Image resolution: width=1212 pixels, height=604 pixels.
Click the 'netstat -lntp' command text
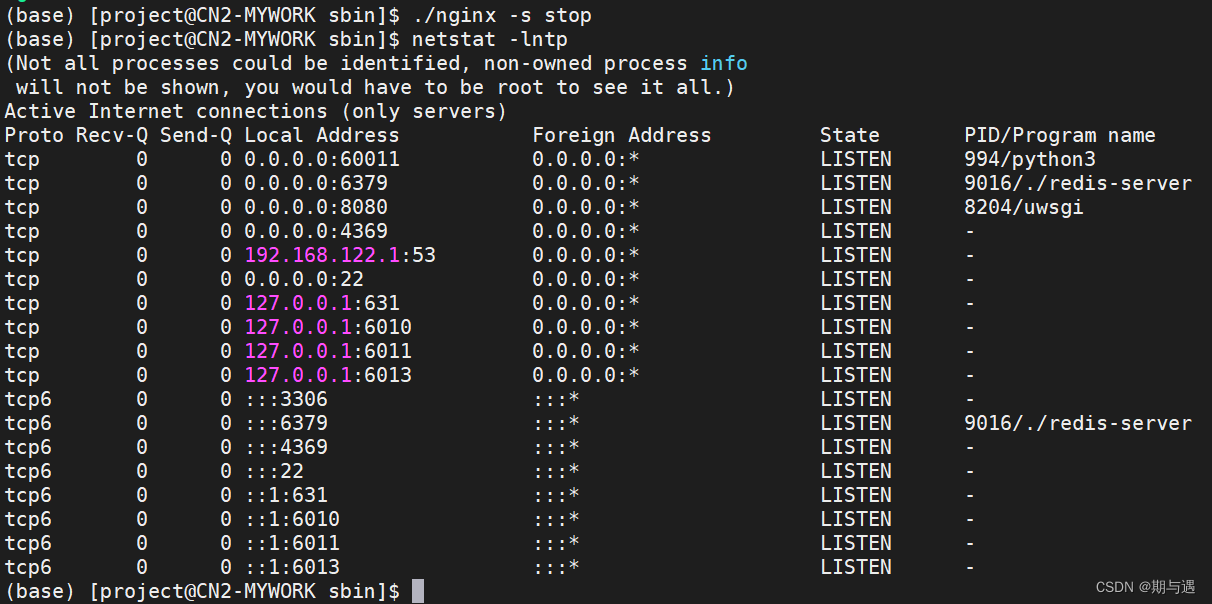click(490, 40)
